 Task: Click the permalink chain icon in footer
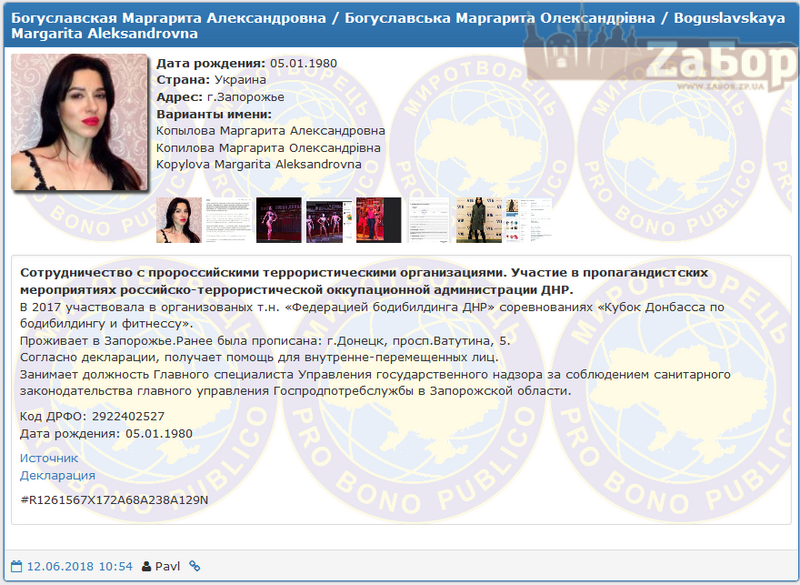(195, 566)
